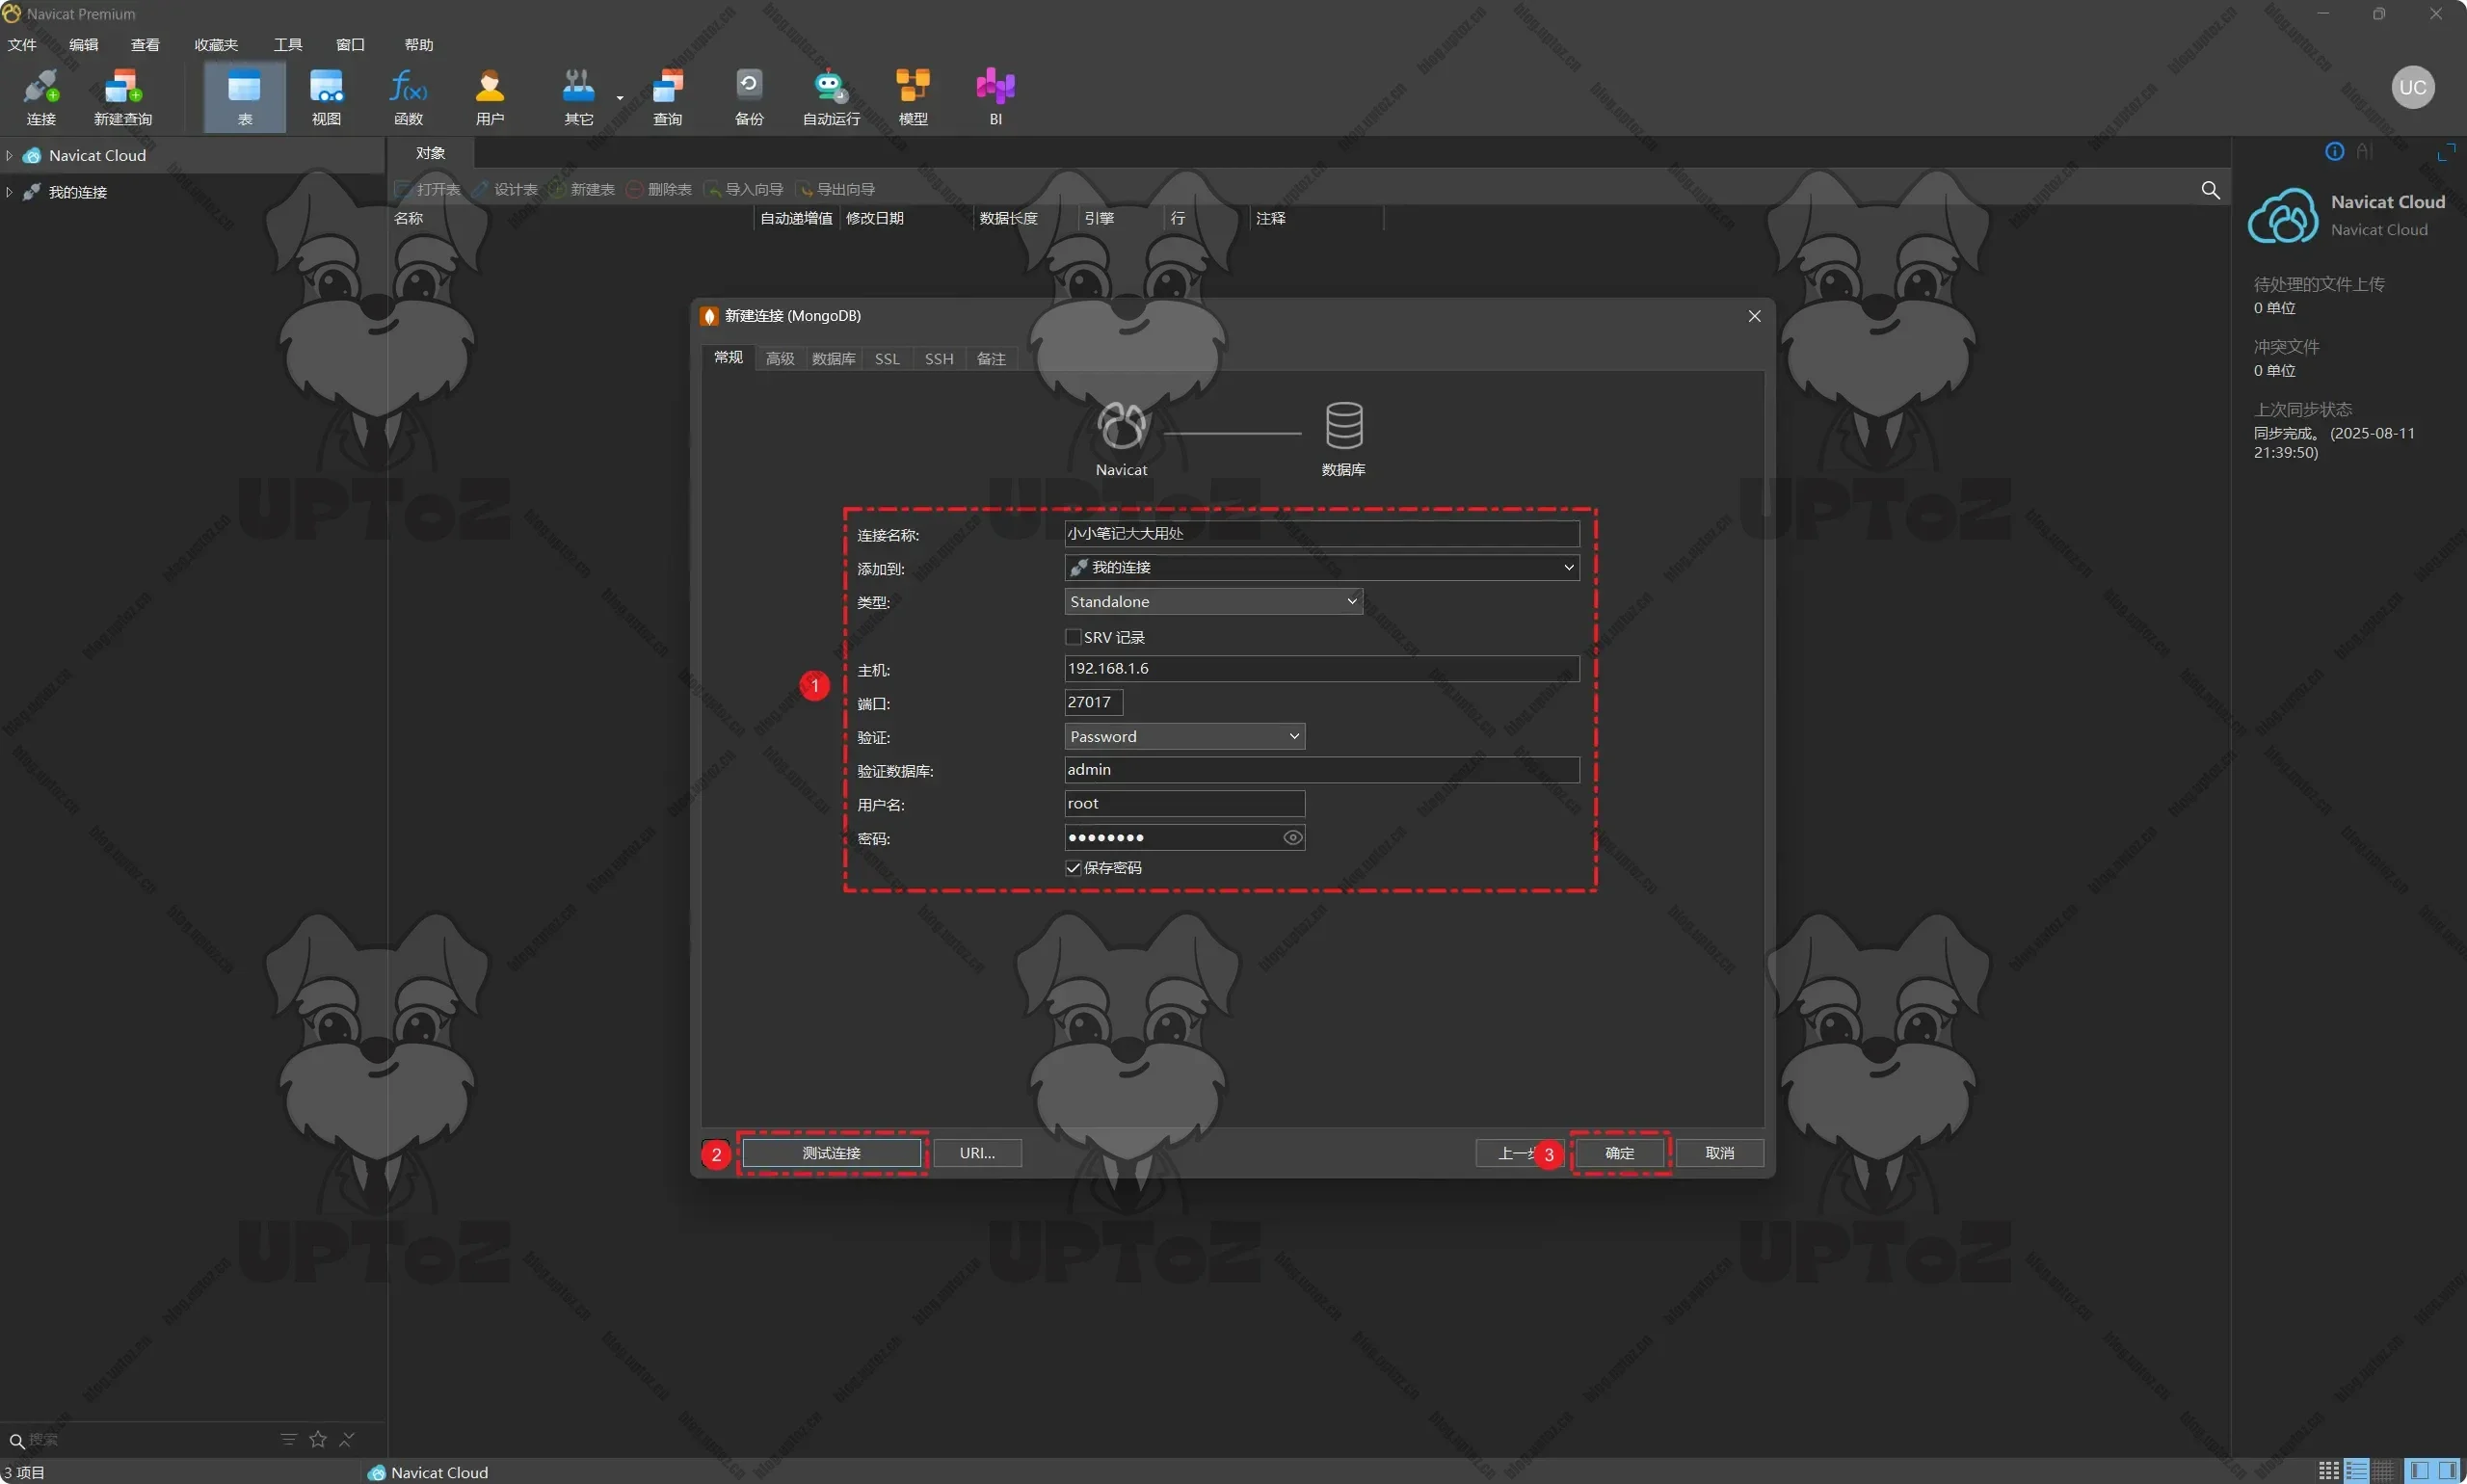Click the star favorites icon in sidebar bottom
The width and height of the screenshot is (2467, 1484).
[318, 1439]
